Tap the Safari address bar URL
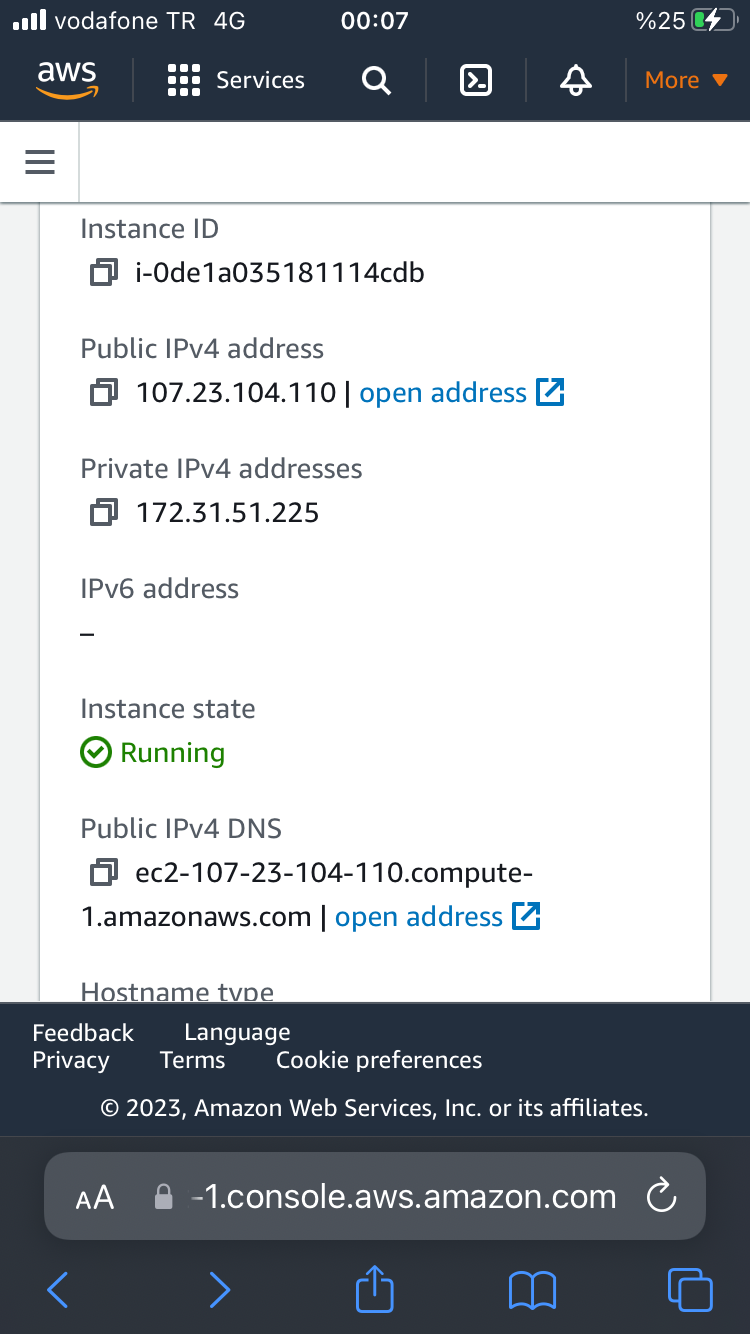 tap(403, 1196)
